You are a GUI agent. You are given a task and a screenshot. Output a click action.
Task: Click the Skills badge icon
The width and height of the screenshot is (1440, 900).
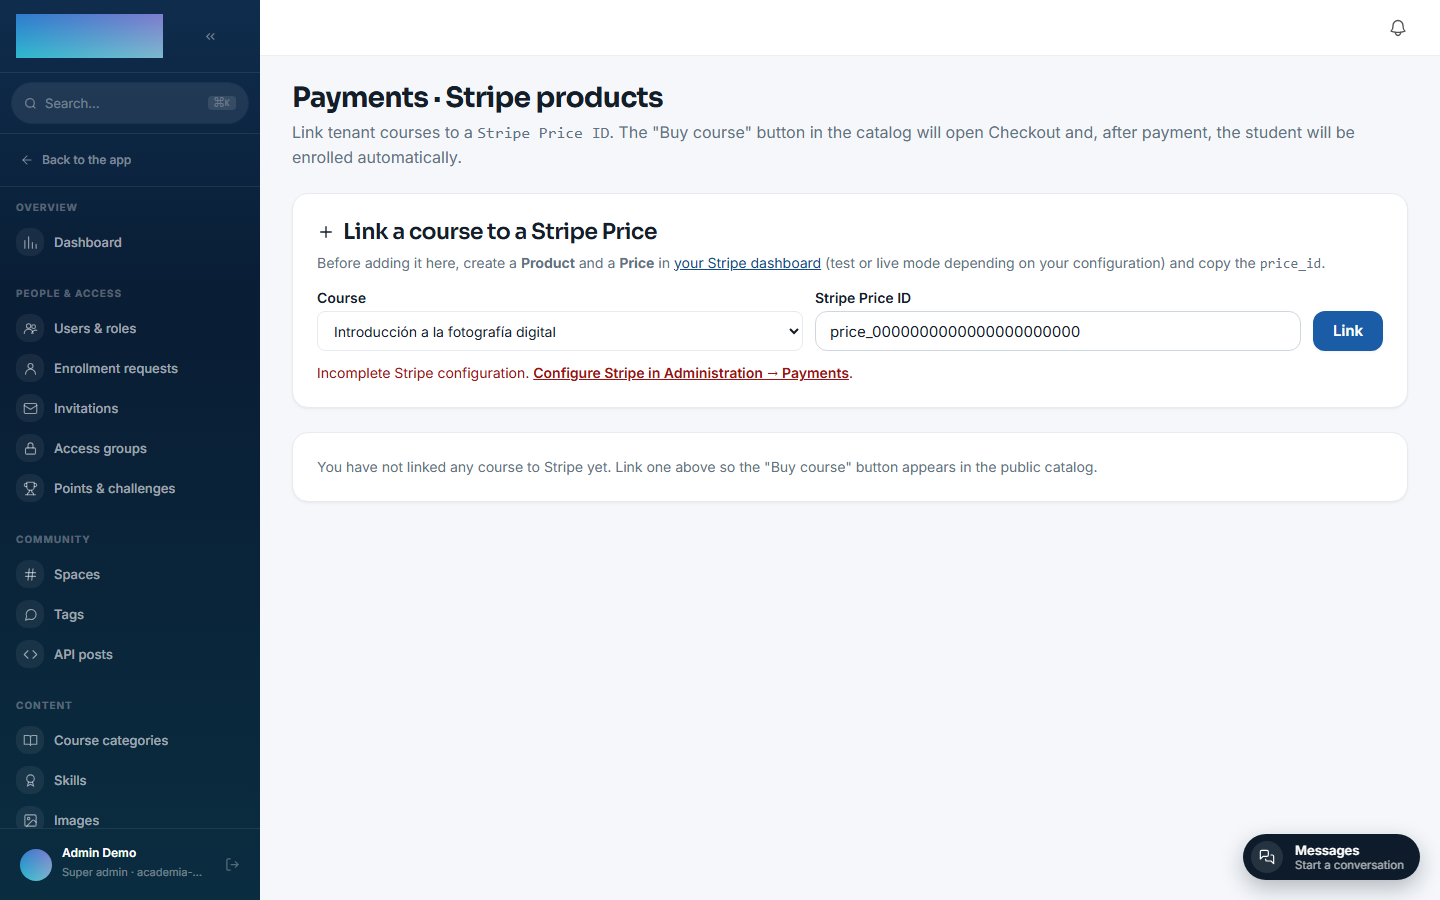(x=31, y=781)
